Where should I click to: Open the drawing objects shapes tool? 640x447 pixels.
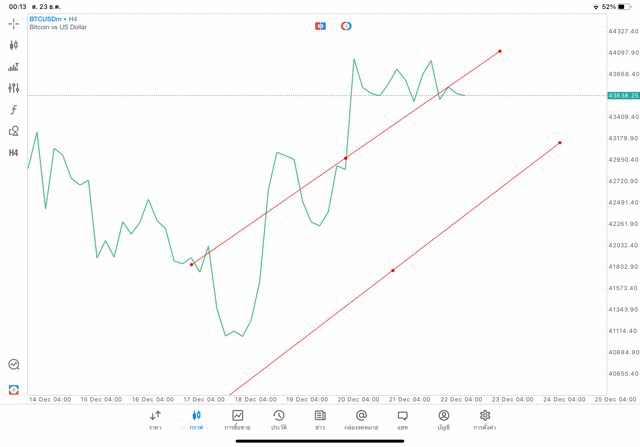(x=14, y=131)
